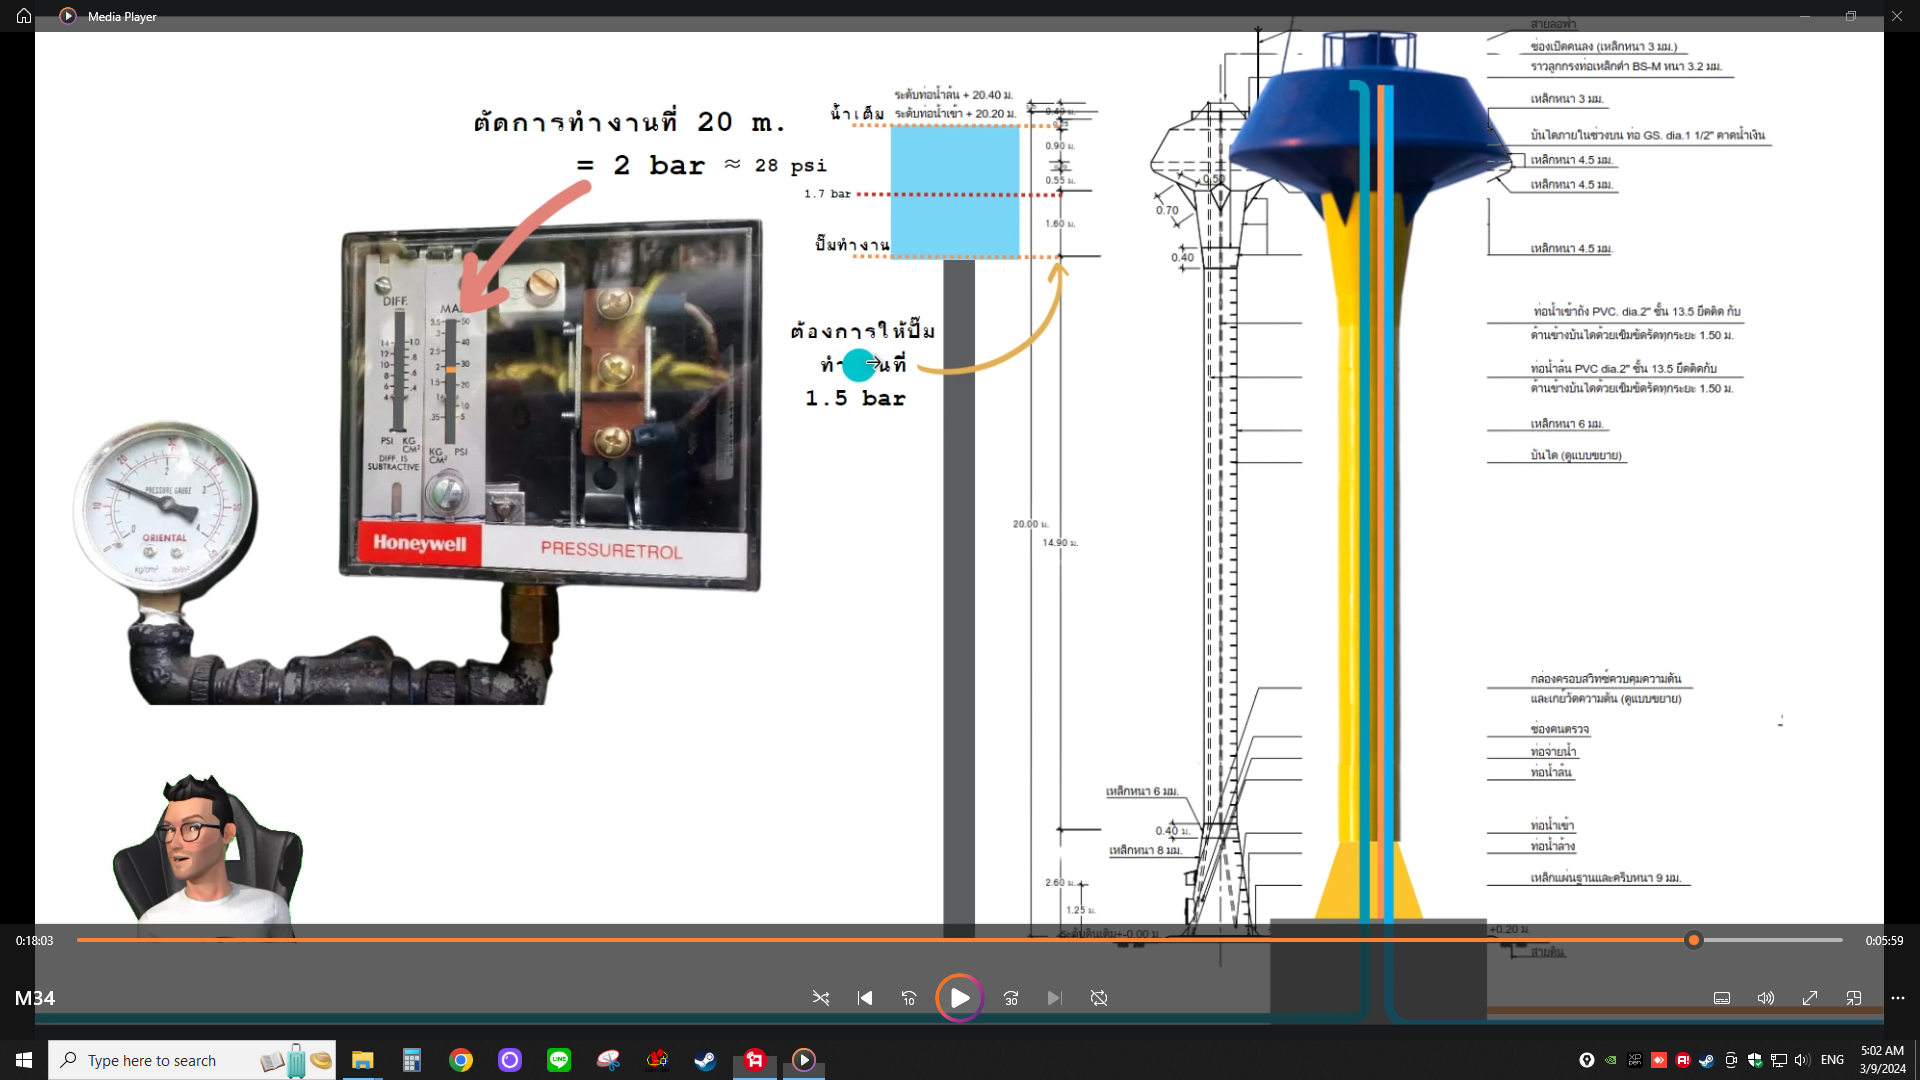Toggle repeat mode
This screenshot has width=1920, height=1080.
(x=1099, y=998)
